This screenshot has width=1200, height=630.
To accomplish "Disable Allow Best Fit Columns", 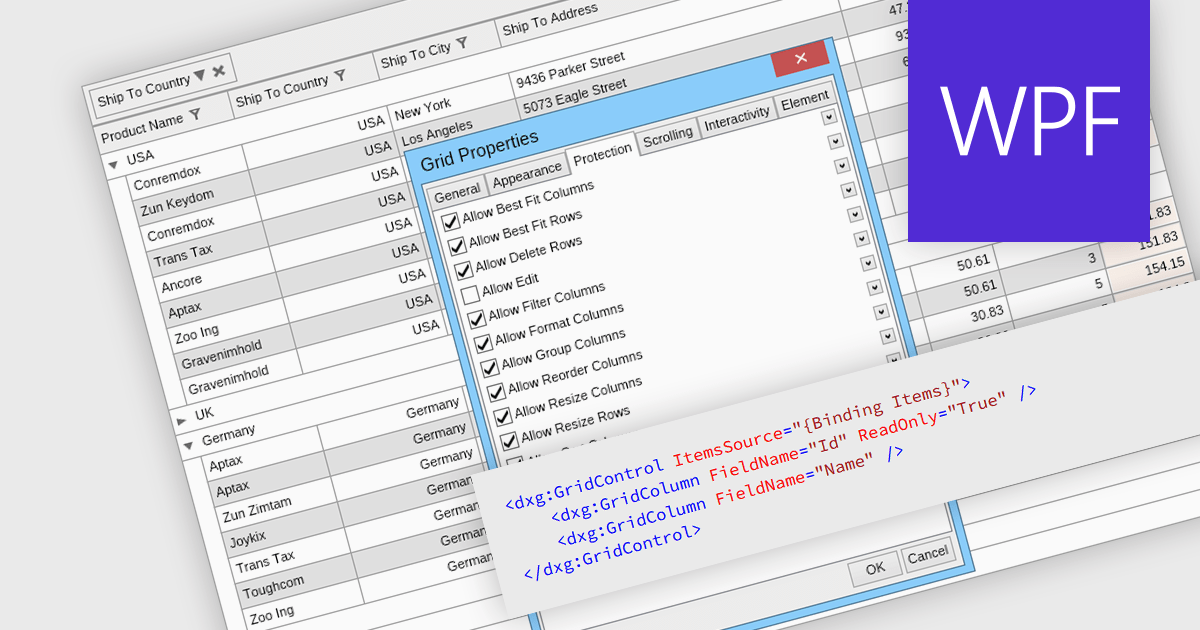I will coord(452,219).
